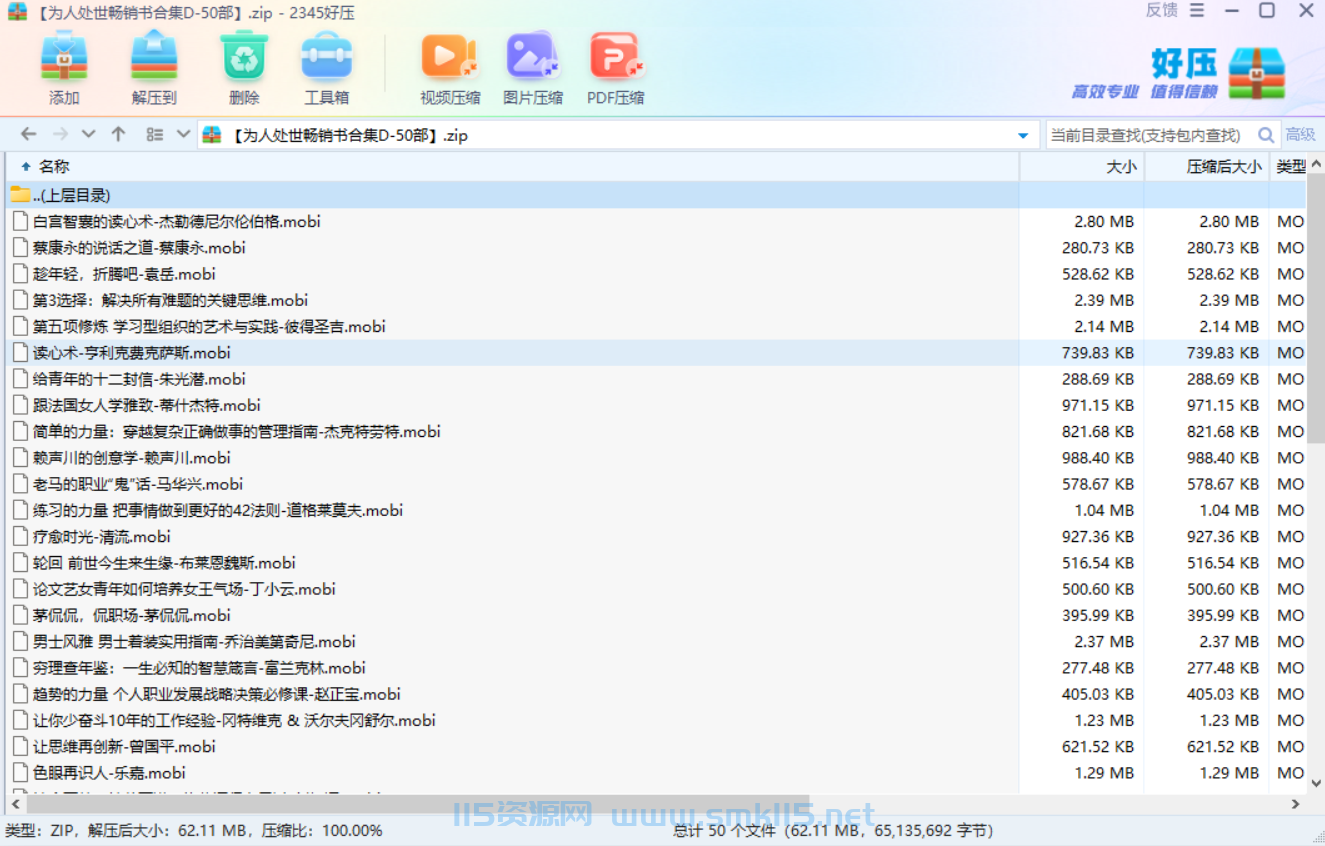Sort by 压缩后大小 column header

click(x=1223, y=167)
